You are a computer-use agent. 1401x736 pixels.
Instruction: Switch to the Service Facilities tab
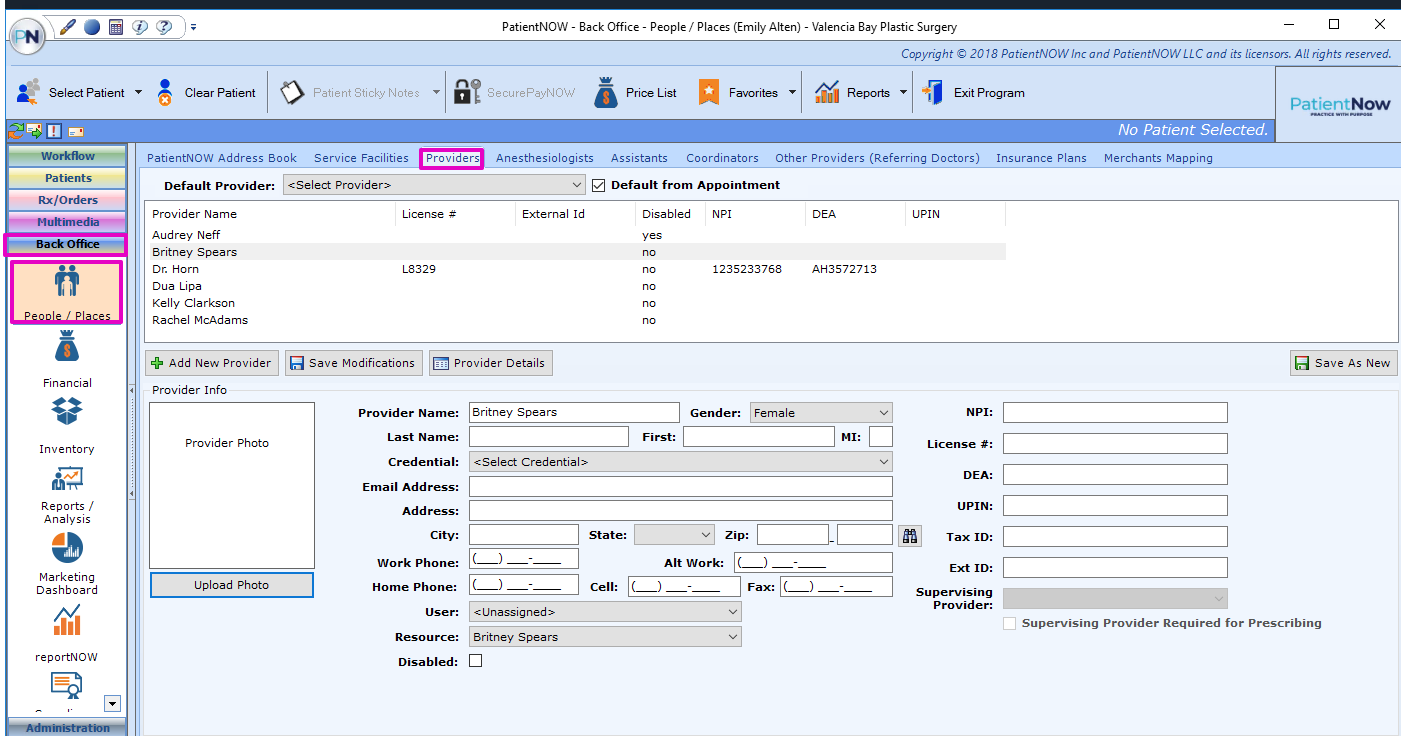click(360, 157)
